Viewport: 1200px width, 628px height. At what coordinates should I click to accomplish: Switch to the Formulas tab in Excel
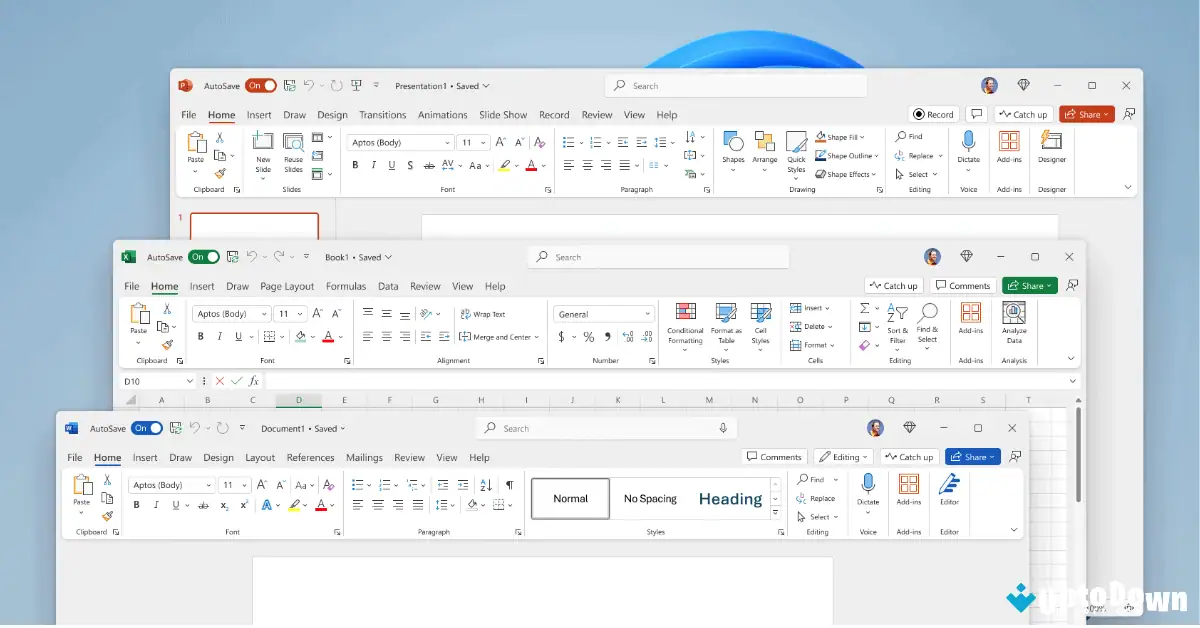coord(346,286)
